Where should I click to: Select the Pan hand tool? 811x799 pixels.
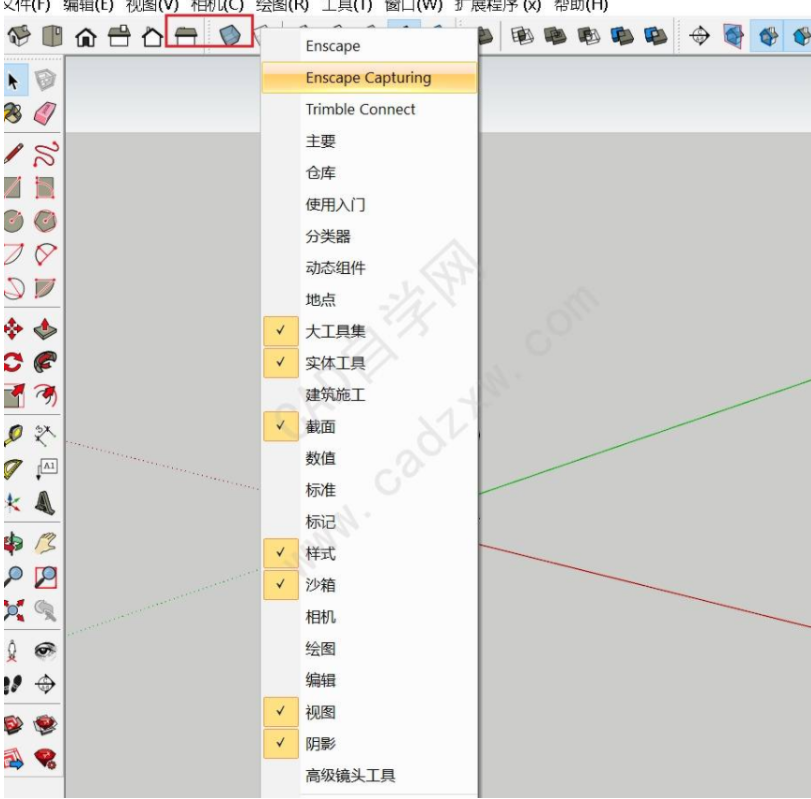click(45, 544)
